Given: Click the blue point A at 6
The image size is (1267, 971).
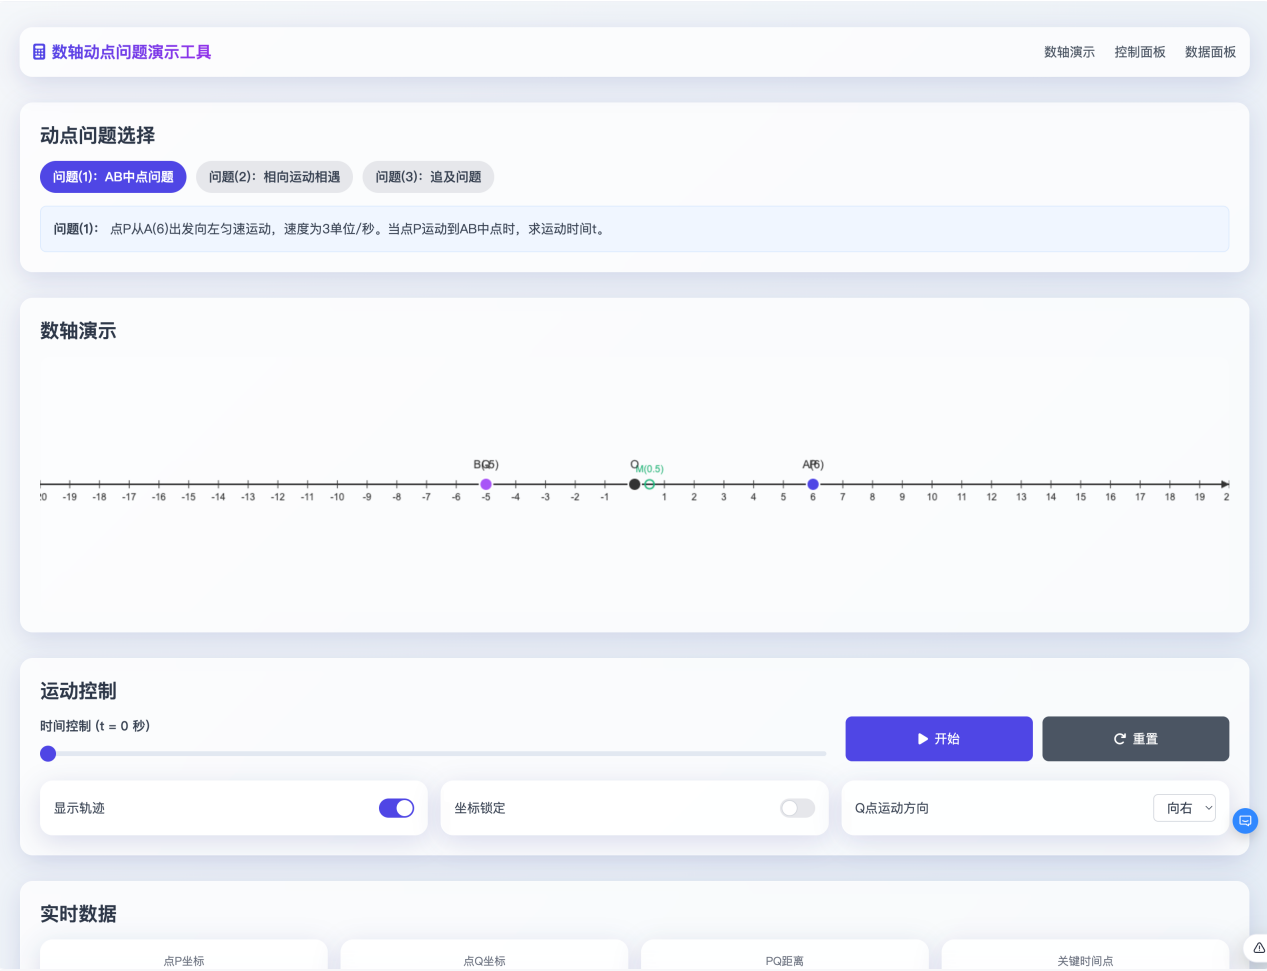Looking at the screenshot, I should click(813, 484).
